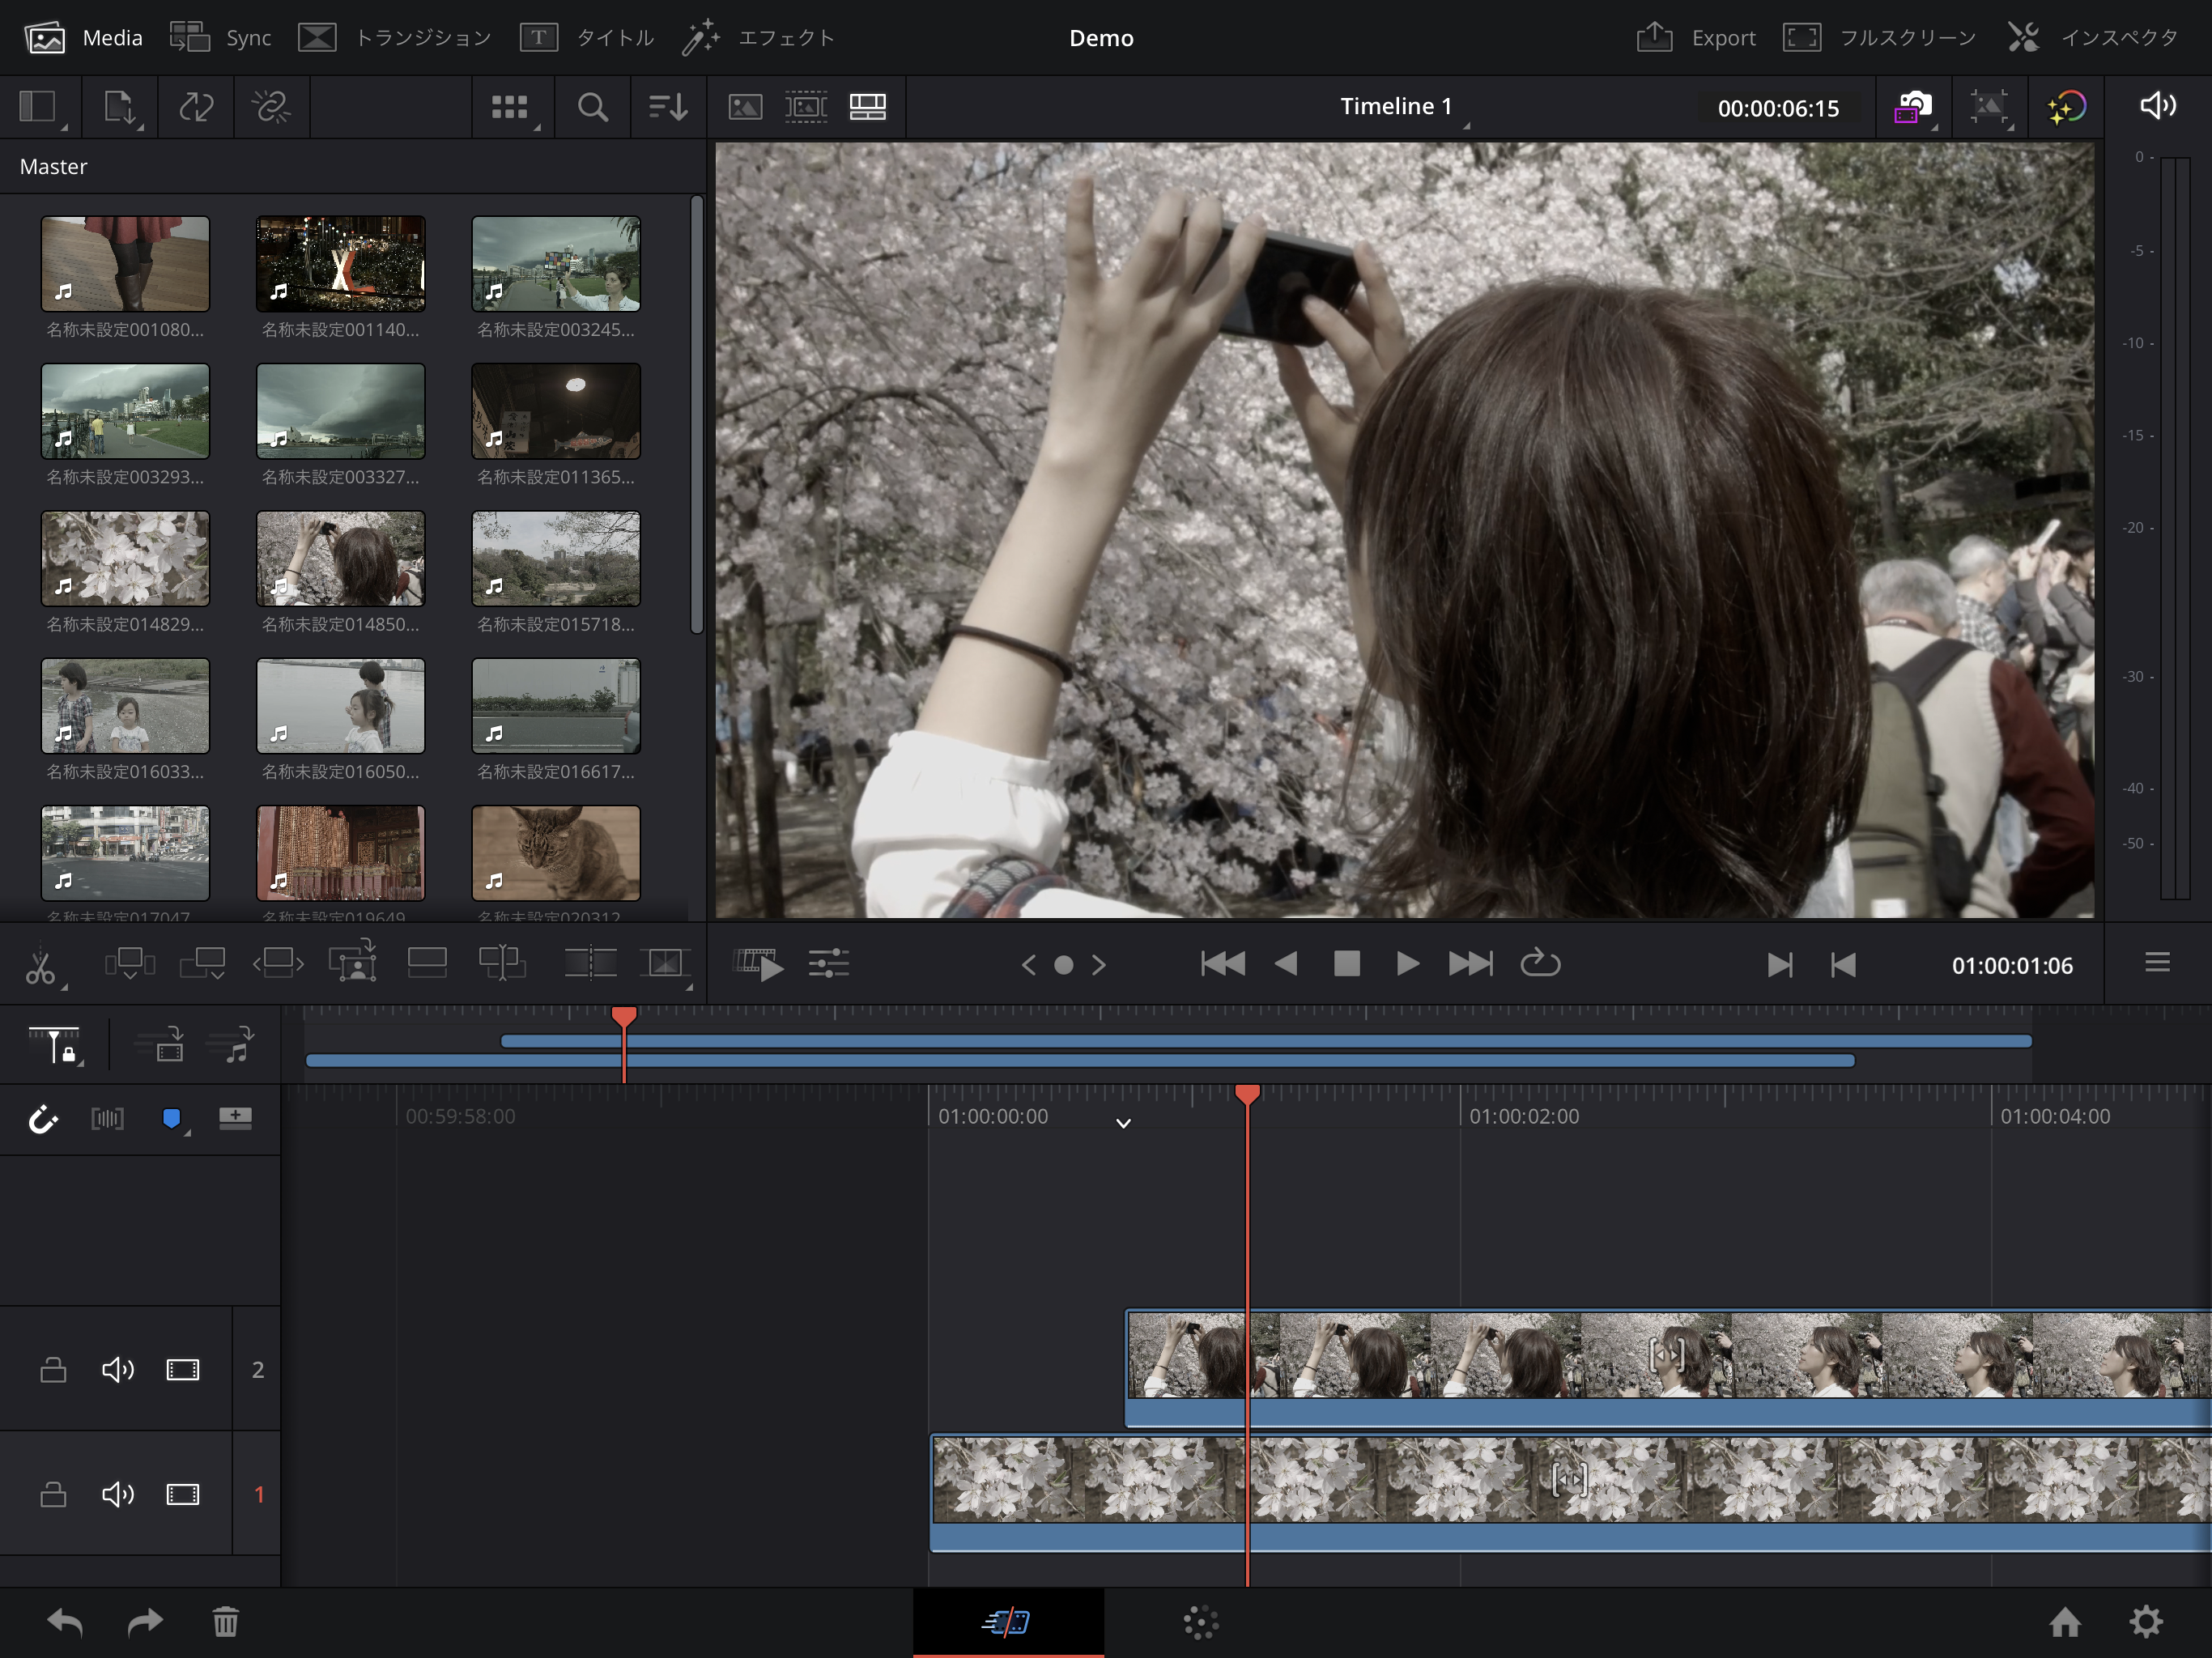The image size is (2212, 1658).
Task: Switch to the Cut page tab
Action: pyautogui.click(x=1008, y=1621)
